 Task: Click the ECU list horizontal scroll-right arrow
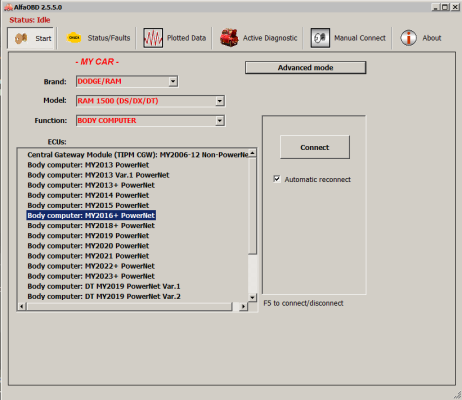243,306
